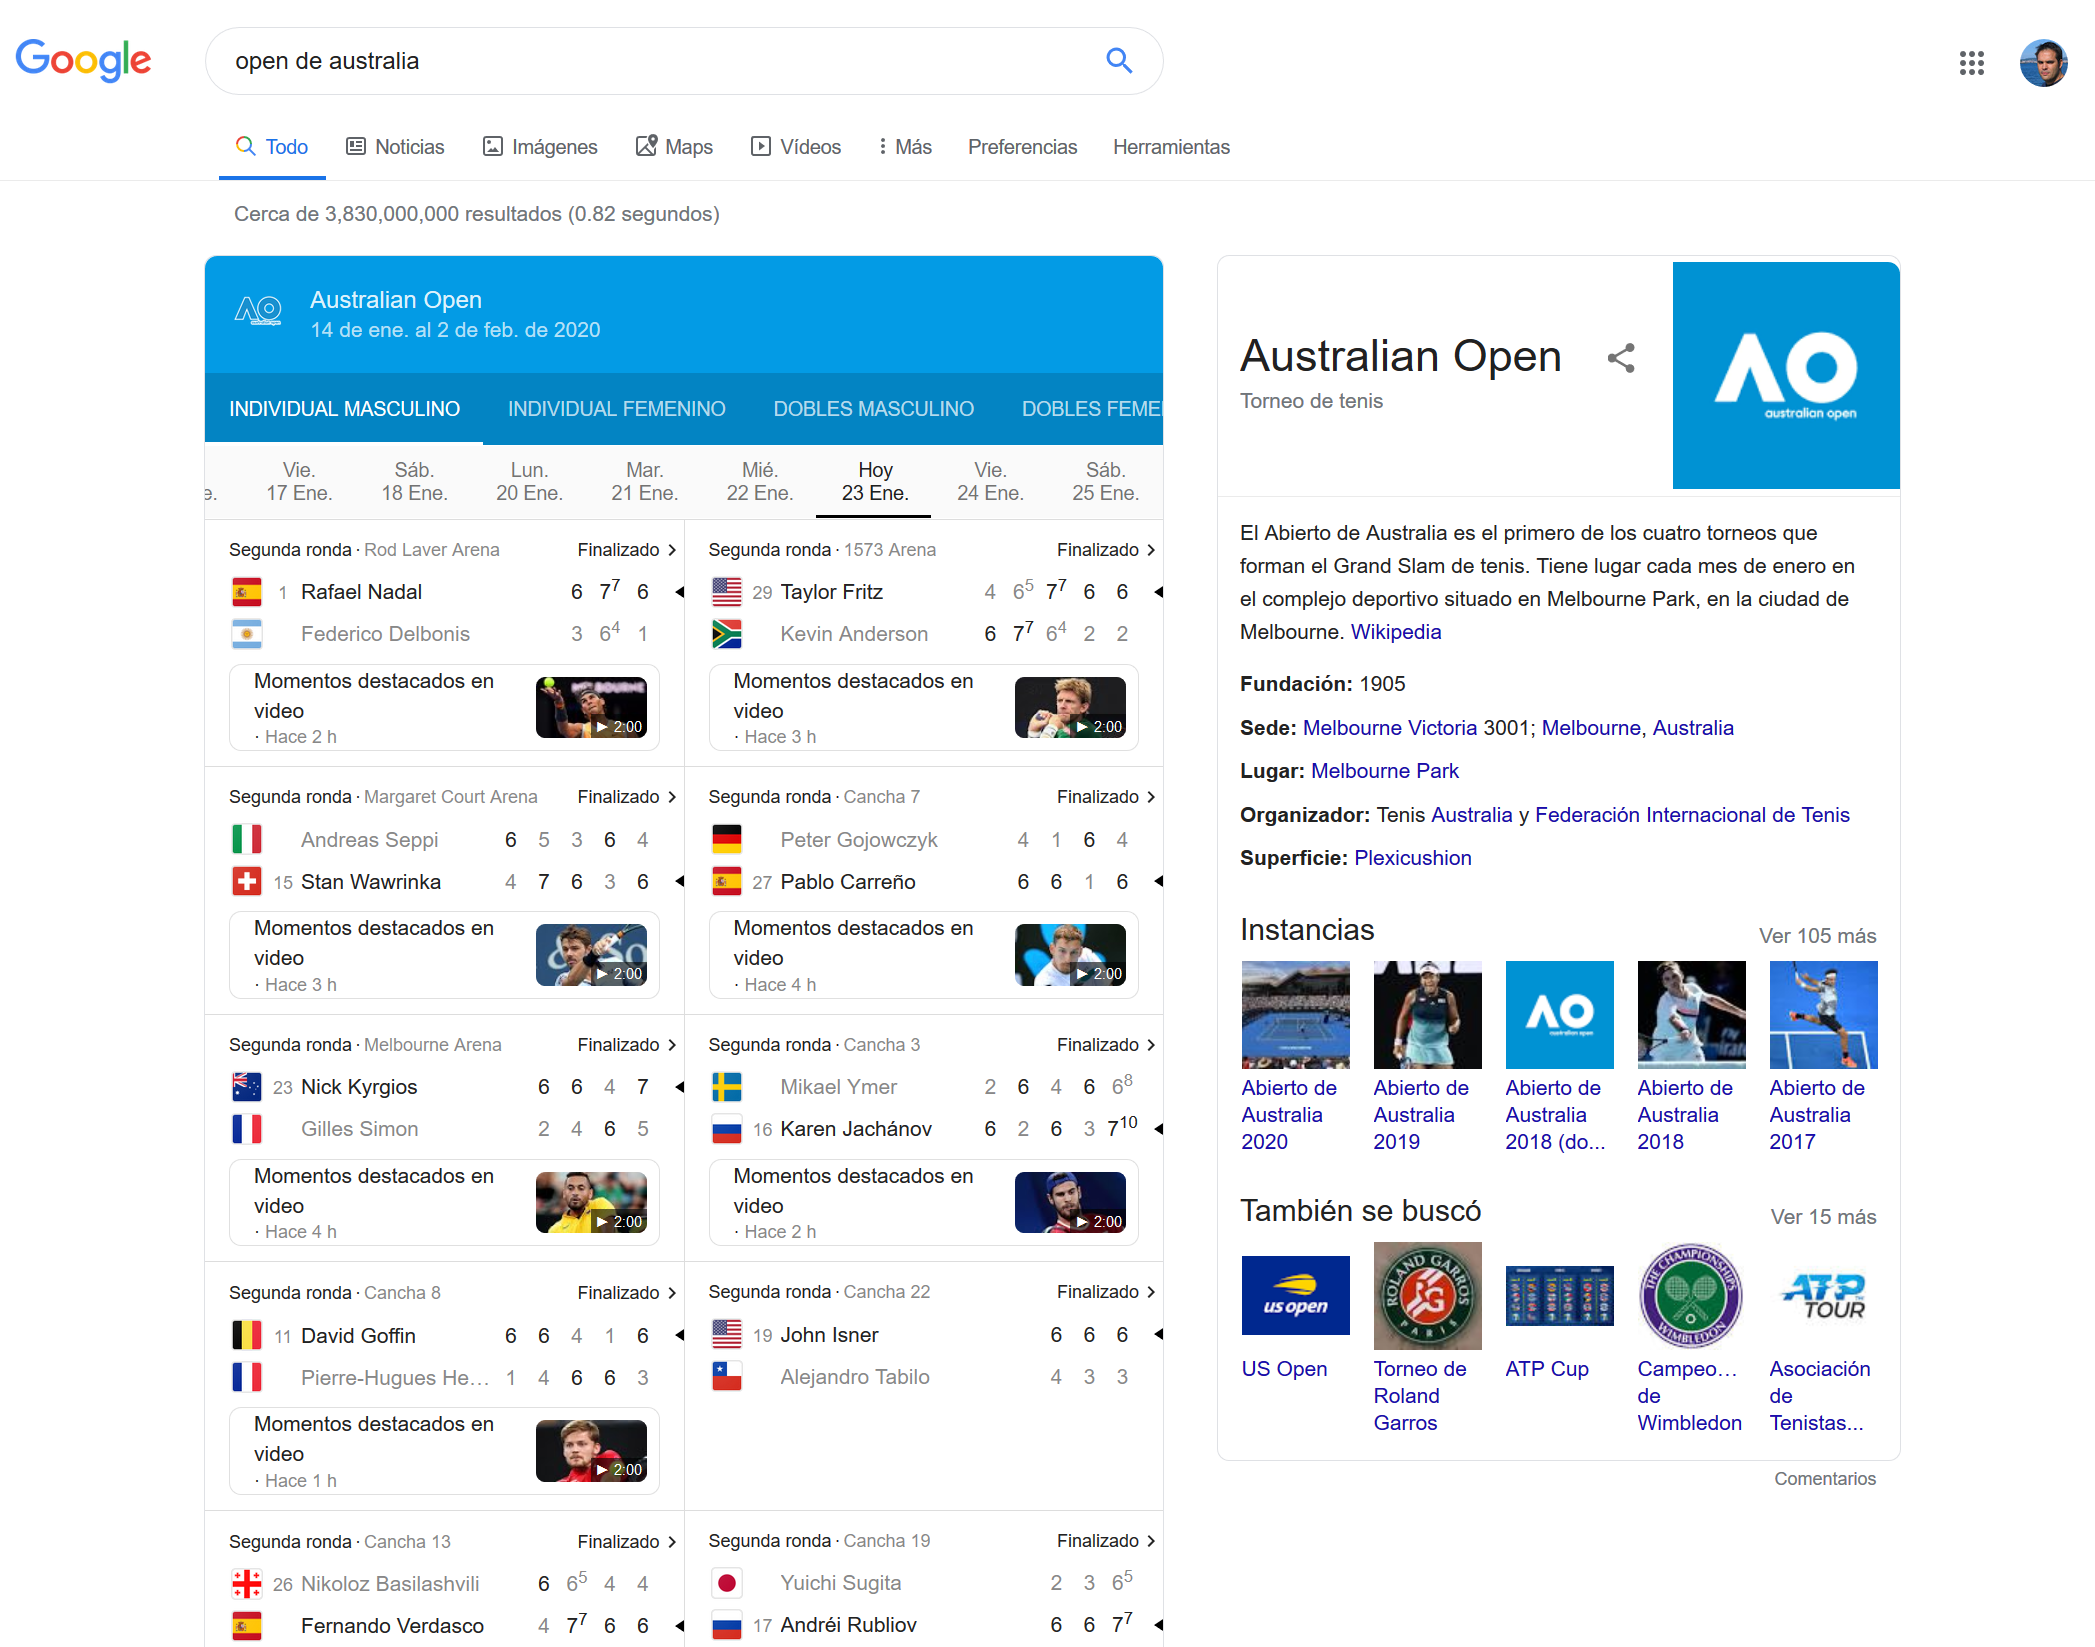Click the ATP Tour logo tile
Viewport: 2095px width, 1647px height.
[x=1823, y=1295]
